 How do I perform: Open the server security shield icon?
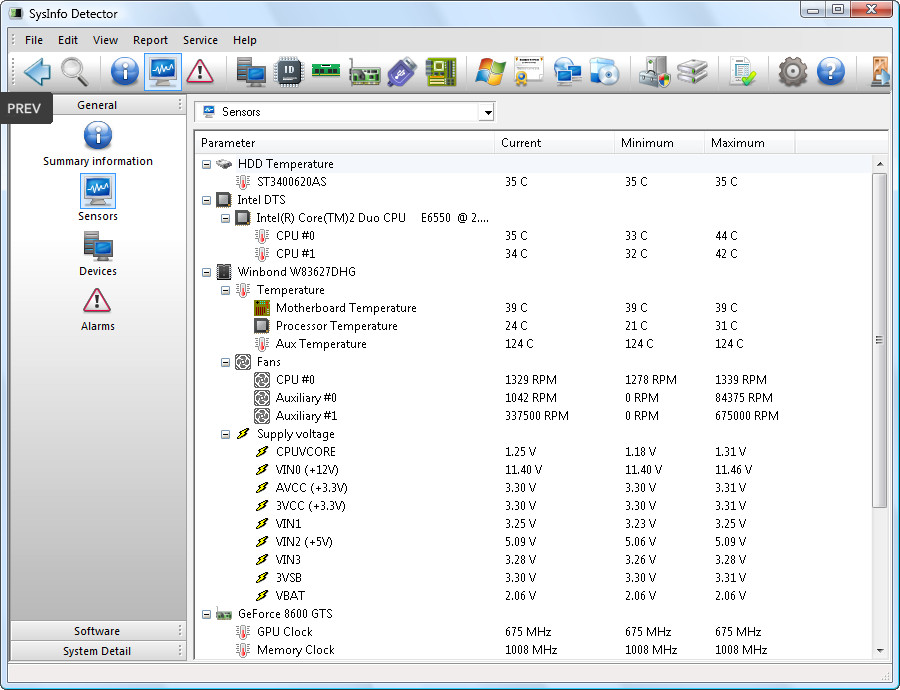pos(655,72)
